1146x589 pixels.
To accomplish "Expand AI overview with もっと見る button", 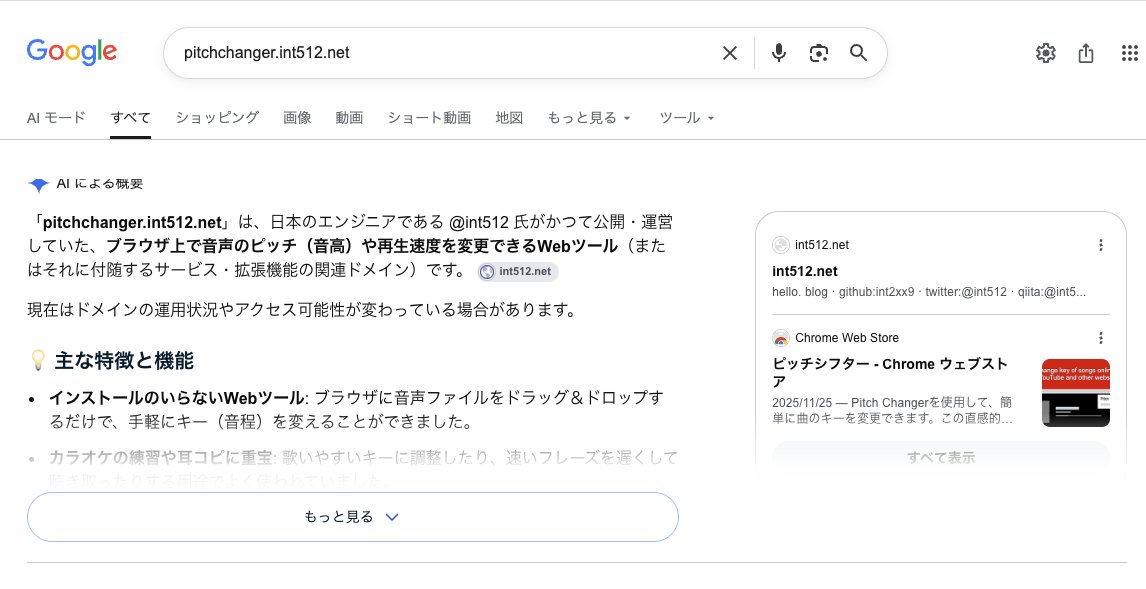I will click(353, 517).
